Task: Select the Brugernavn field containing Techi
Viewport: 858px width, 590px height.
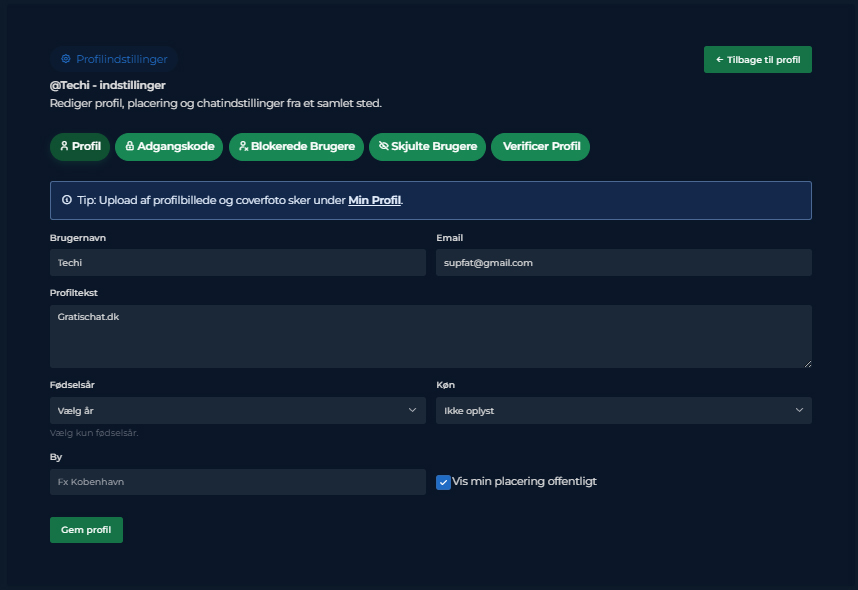Action: (x=237, y=262)
